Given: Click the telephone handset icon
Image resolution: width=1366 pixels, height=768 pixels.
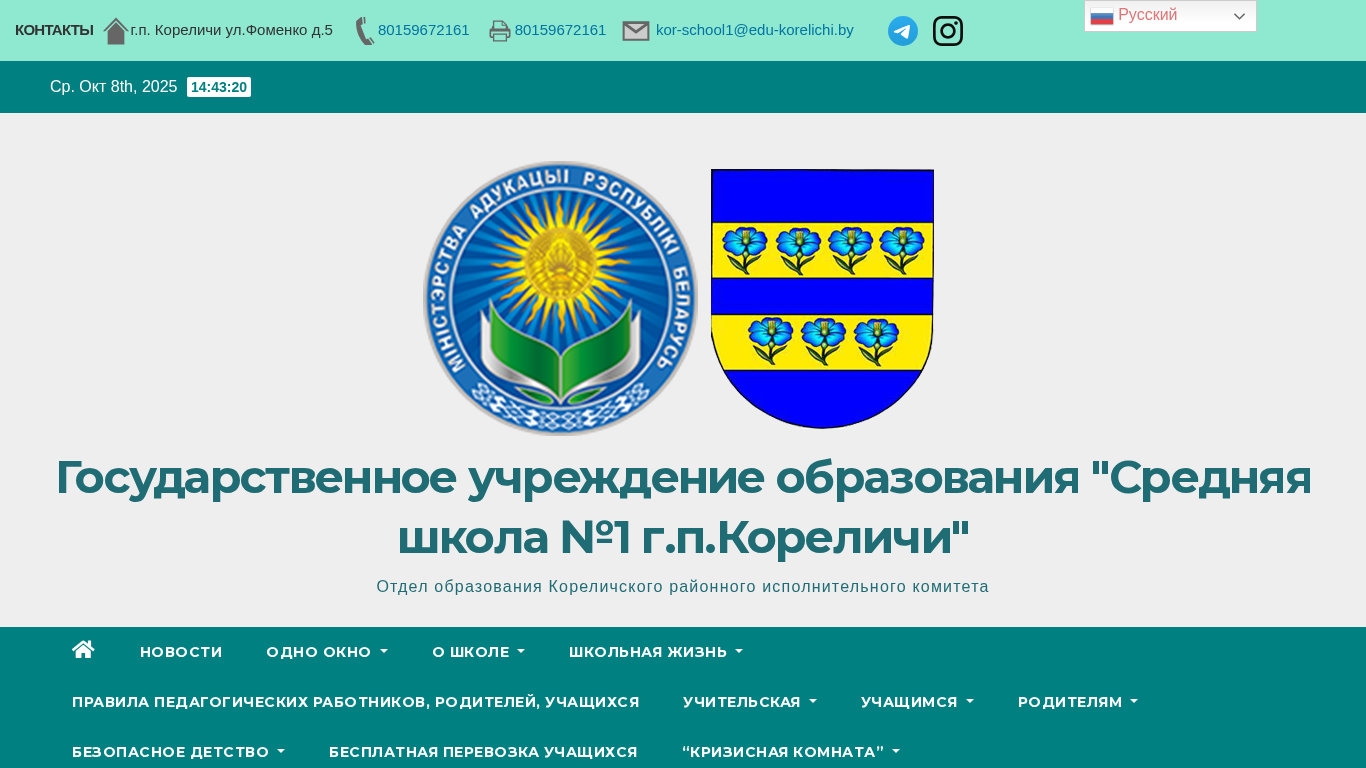Looking at the screenshot, I should [365, 31].
